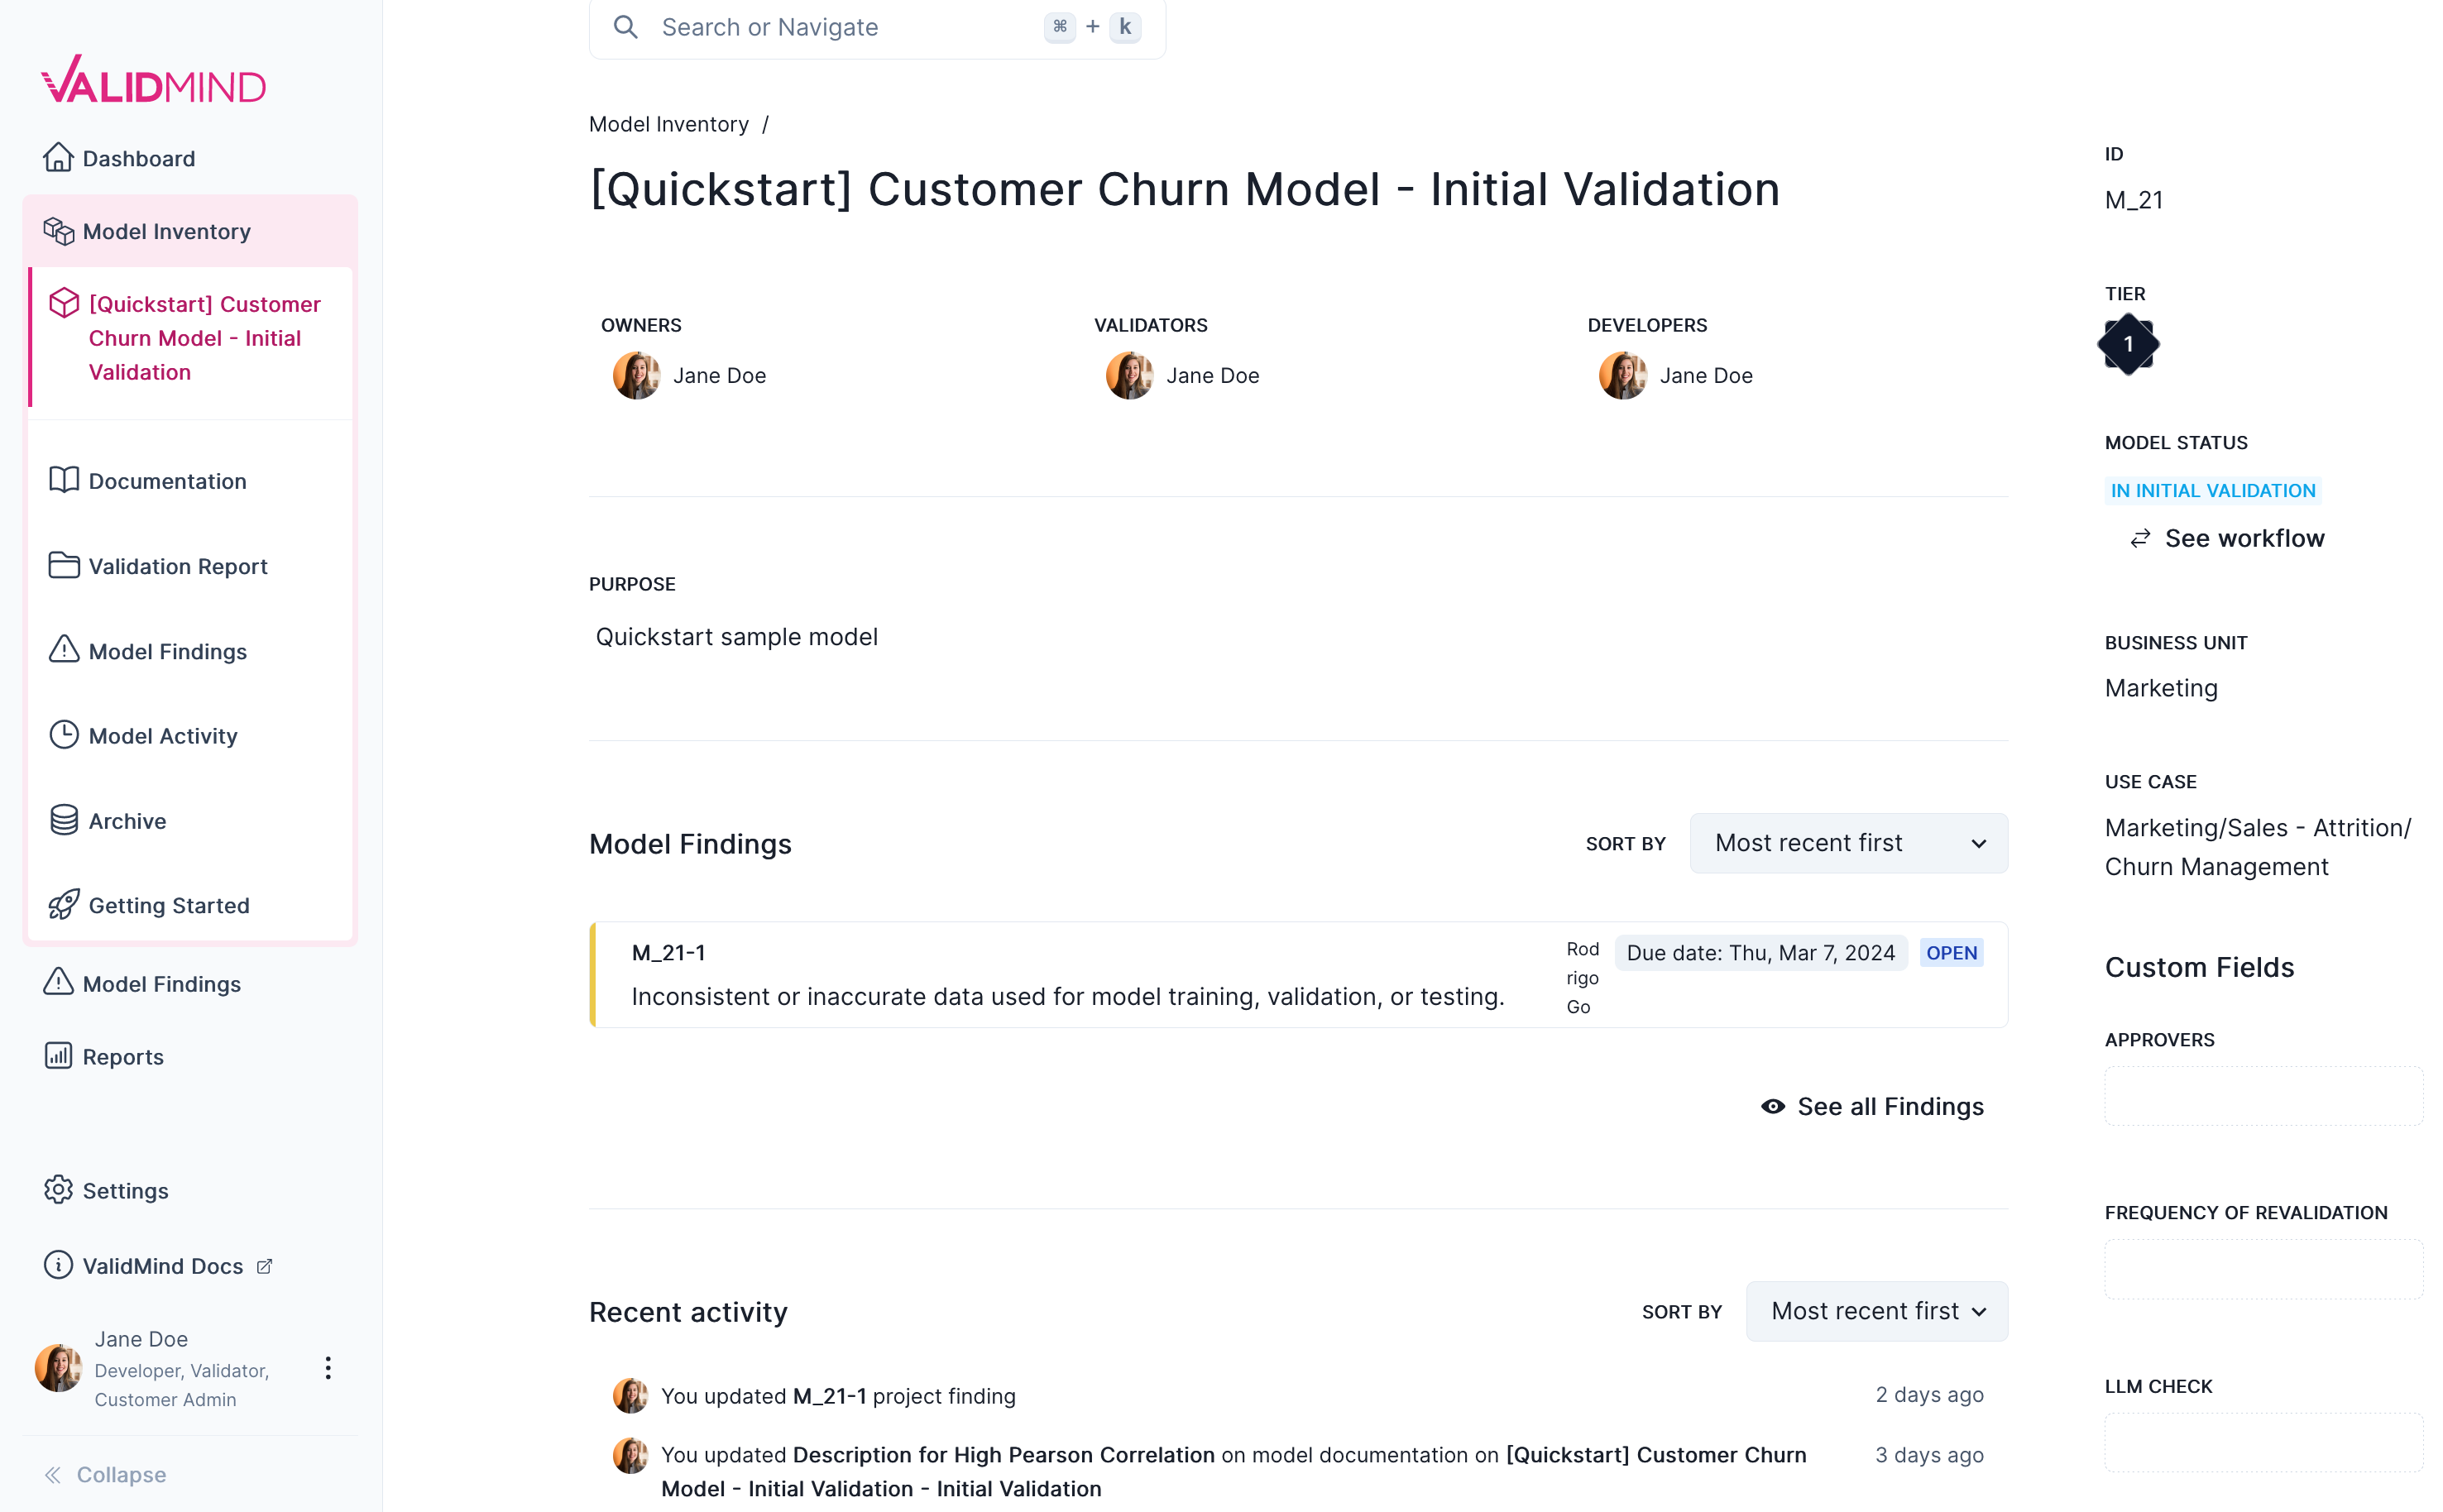Open the Archive section
This screenshot has width=2443, height=1512.
coord(127,820)
